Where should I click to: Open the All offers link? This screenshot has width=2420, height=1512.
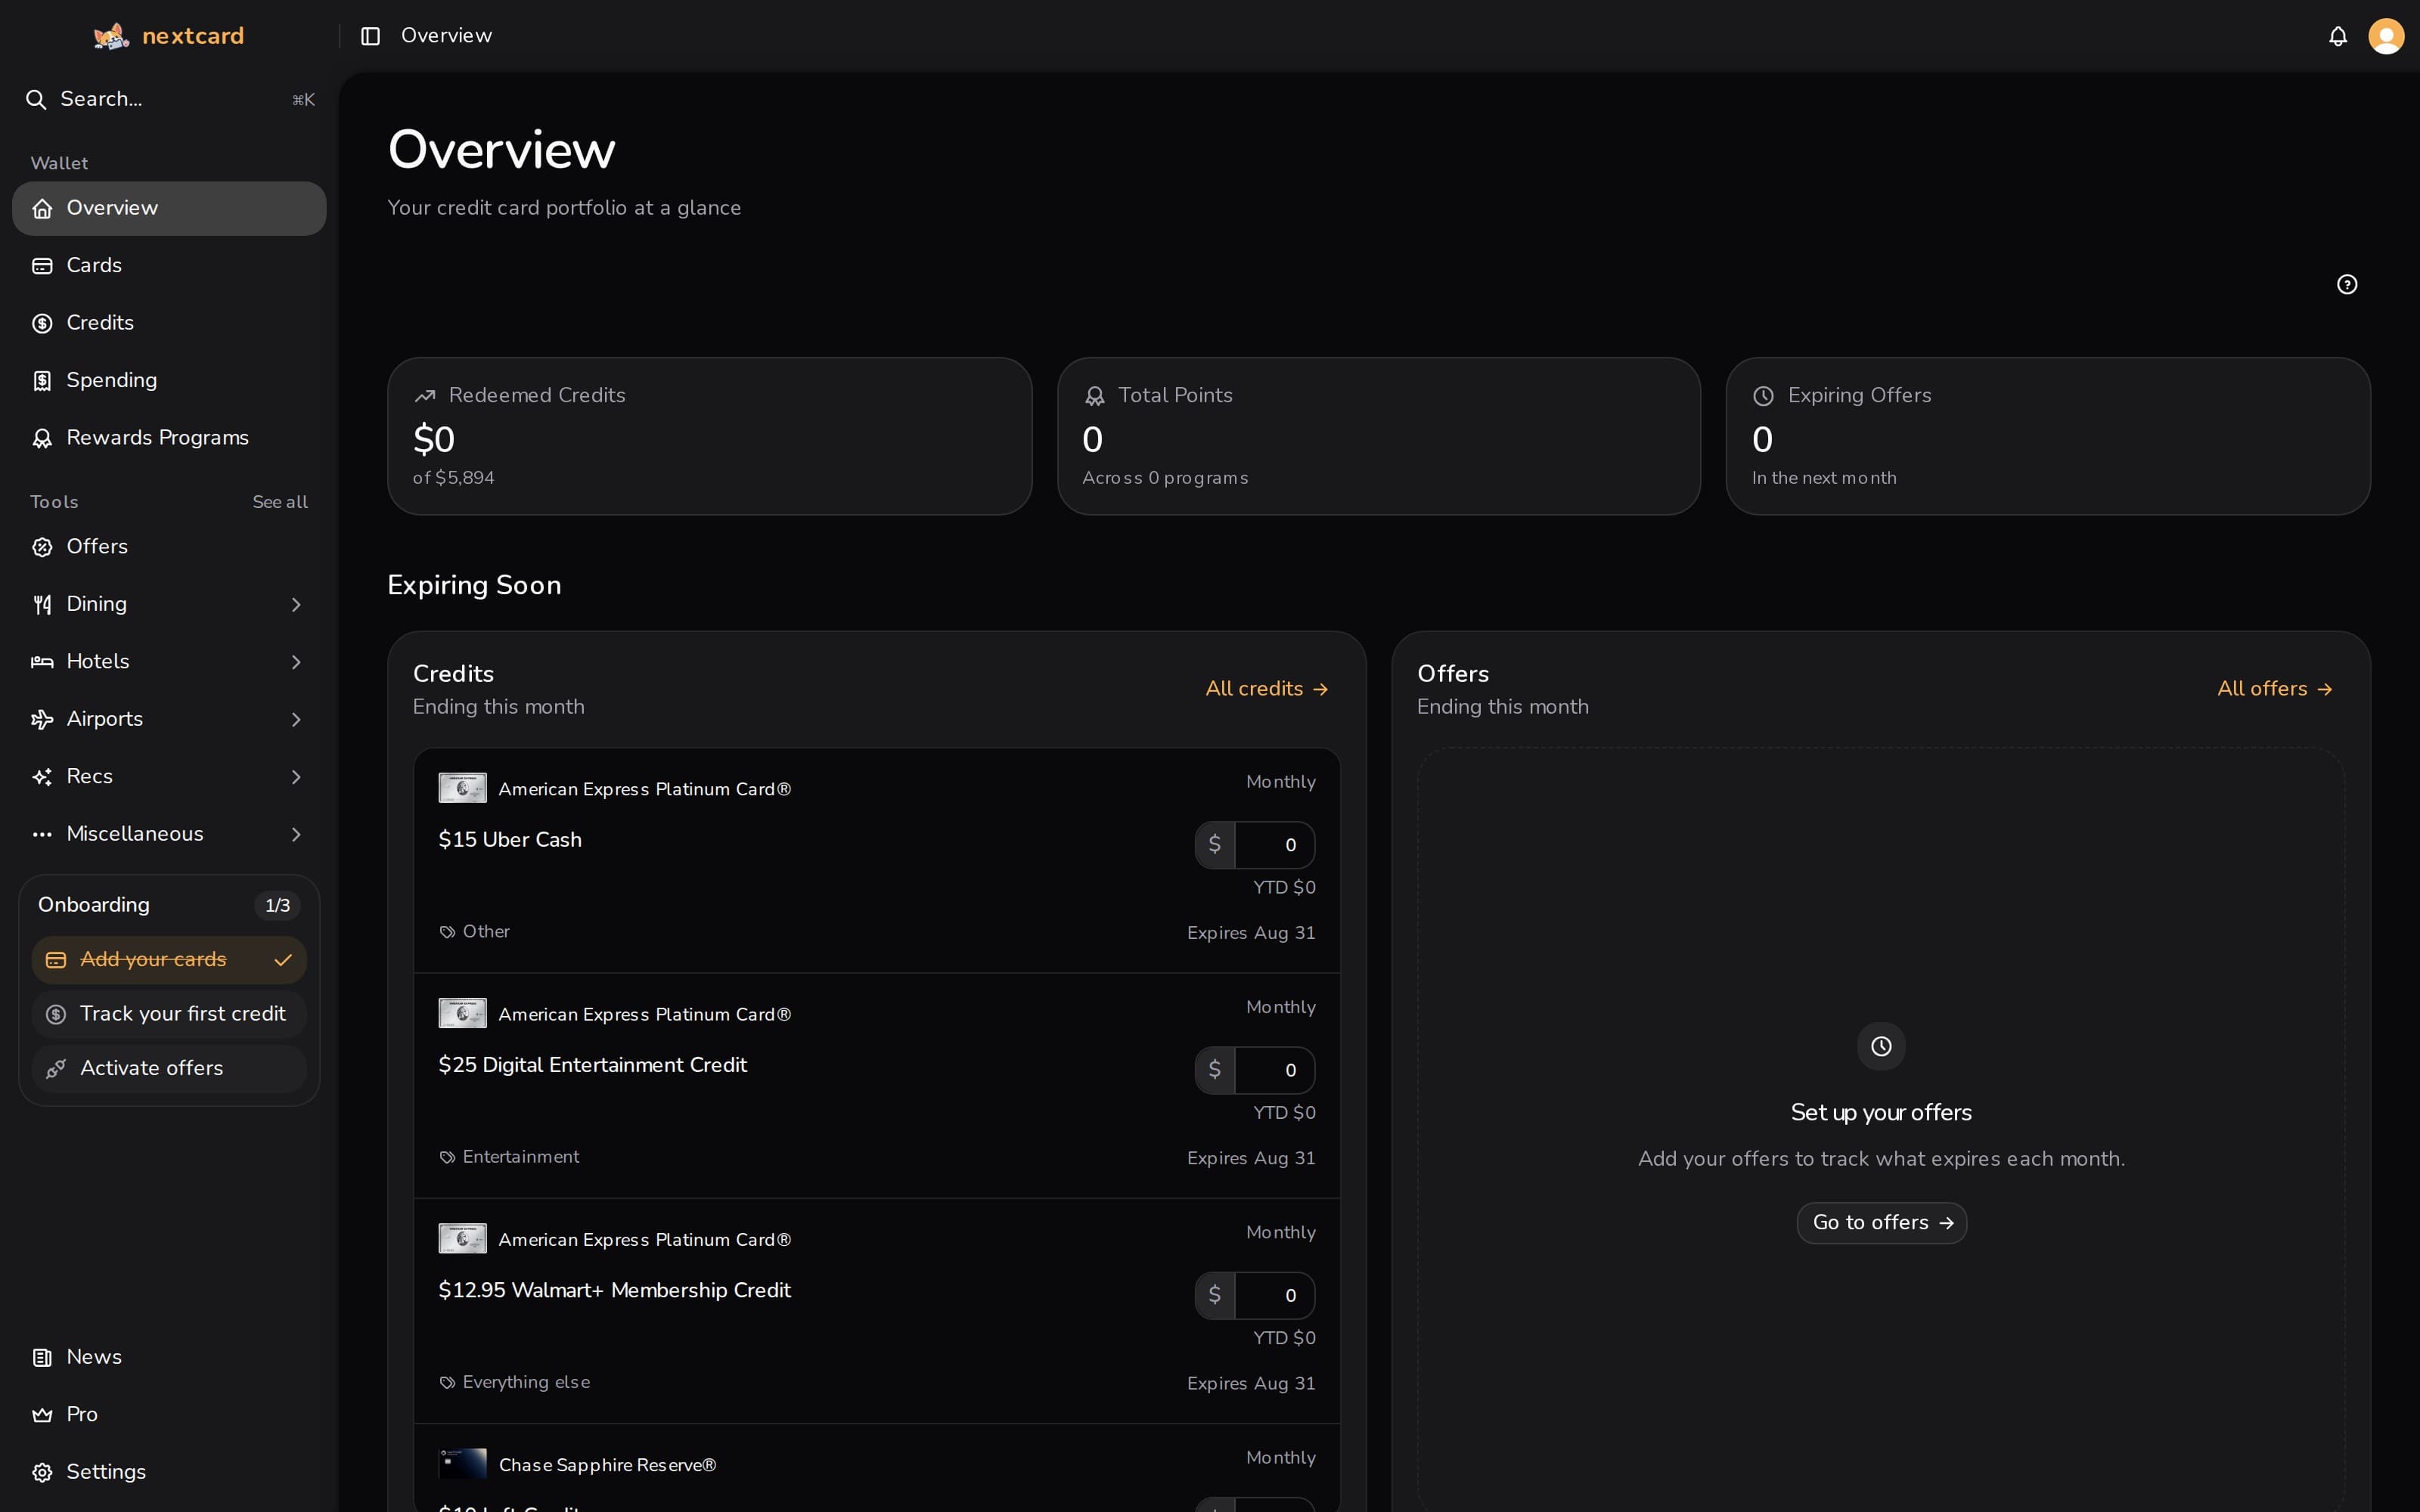2274,689
